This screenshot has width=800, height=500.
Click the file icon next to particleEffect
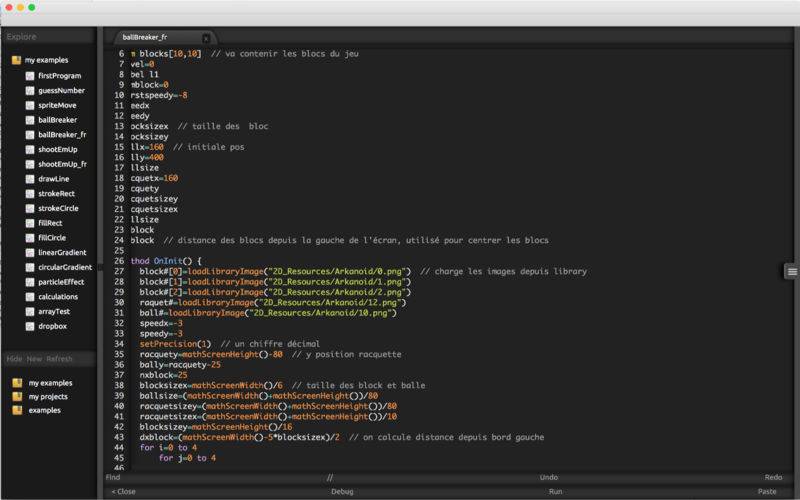coord(30,282)
